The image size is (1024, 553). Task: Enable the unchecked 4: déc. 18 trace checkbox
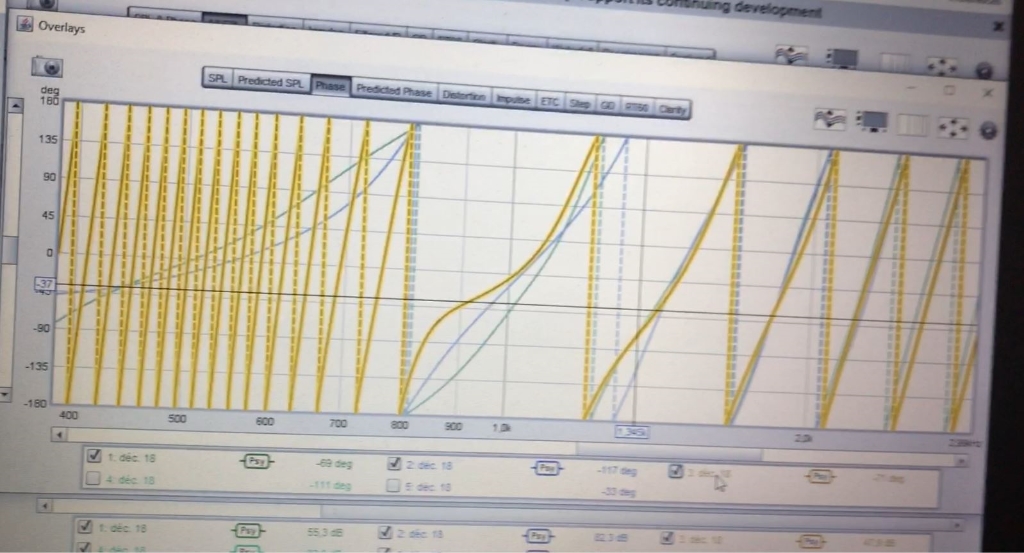coord(93,479)
